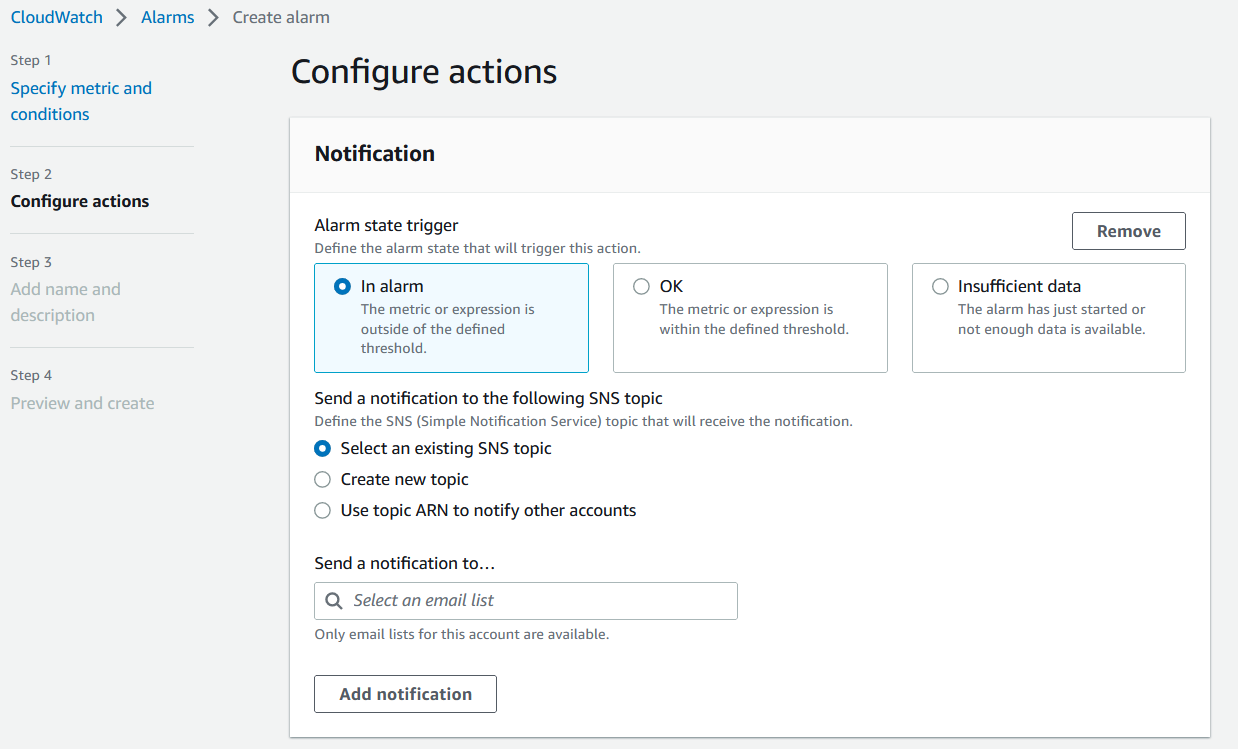Open Step 2 'Configure actions' in sidebar
This screenshot has width=1238, height=749.
(x=79, y=201)
